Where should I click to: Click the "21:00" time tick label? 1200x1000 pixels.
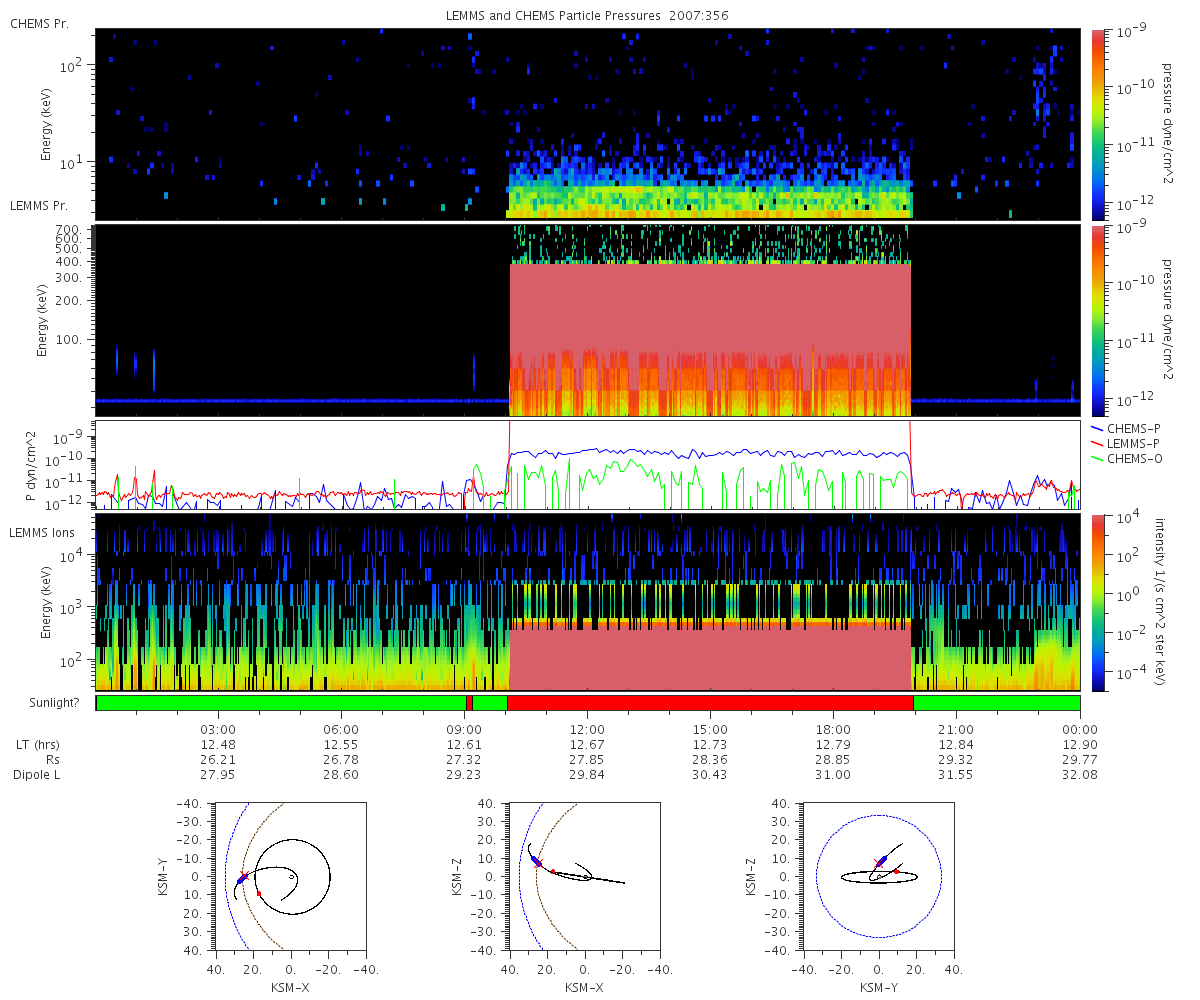pyautogui.click(x=957, y=728)
